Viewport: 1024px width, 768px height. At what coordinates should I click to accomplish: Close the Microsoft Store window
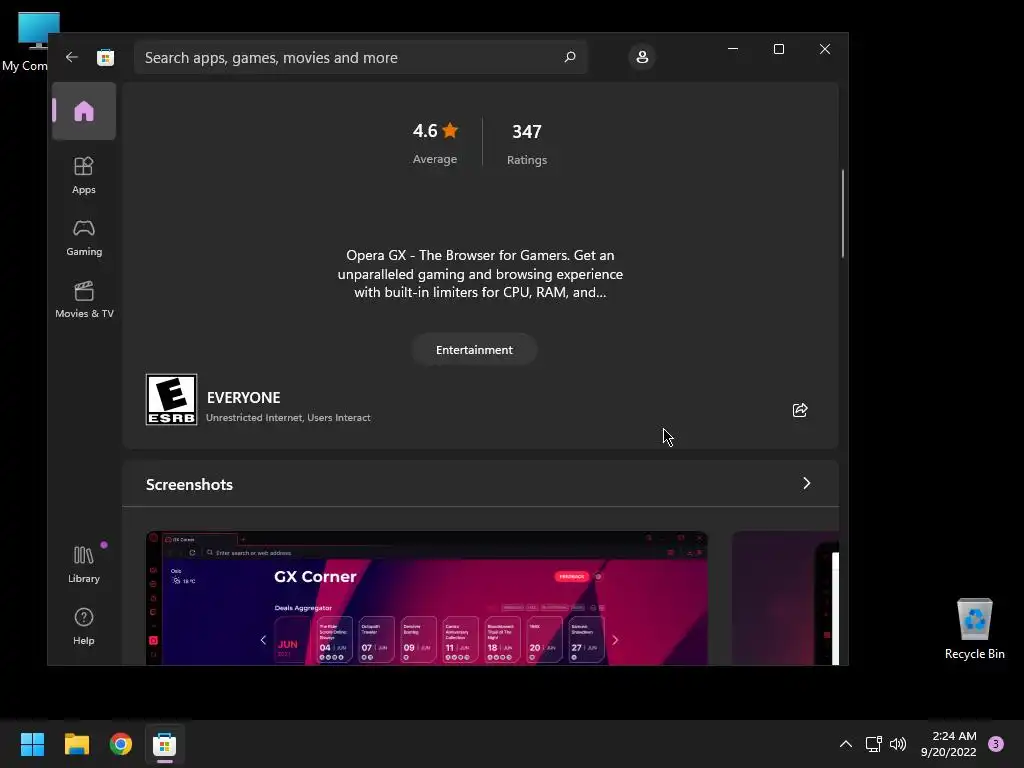[x=825, y=49]
